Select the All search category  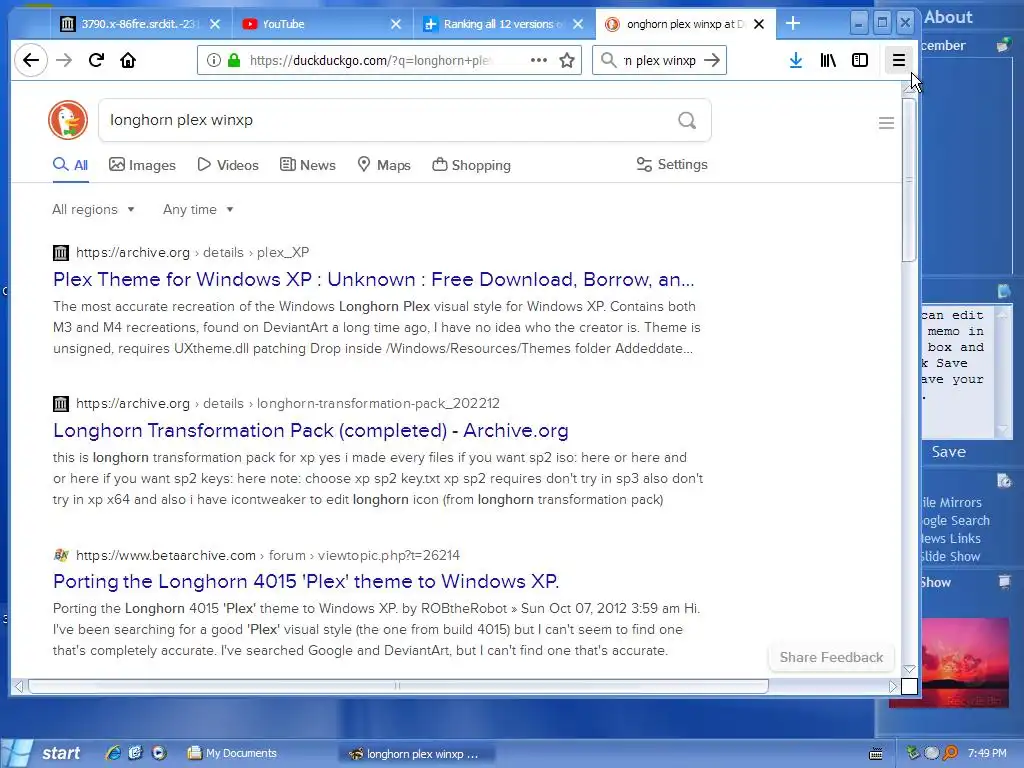point(71,165)
